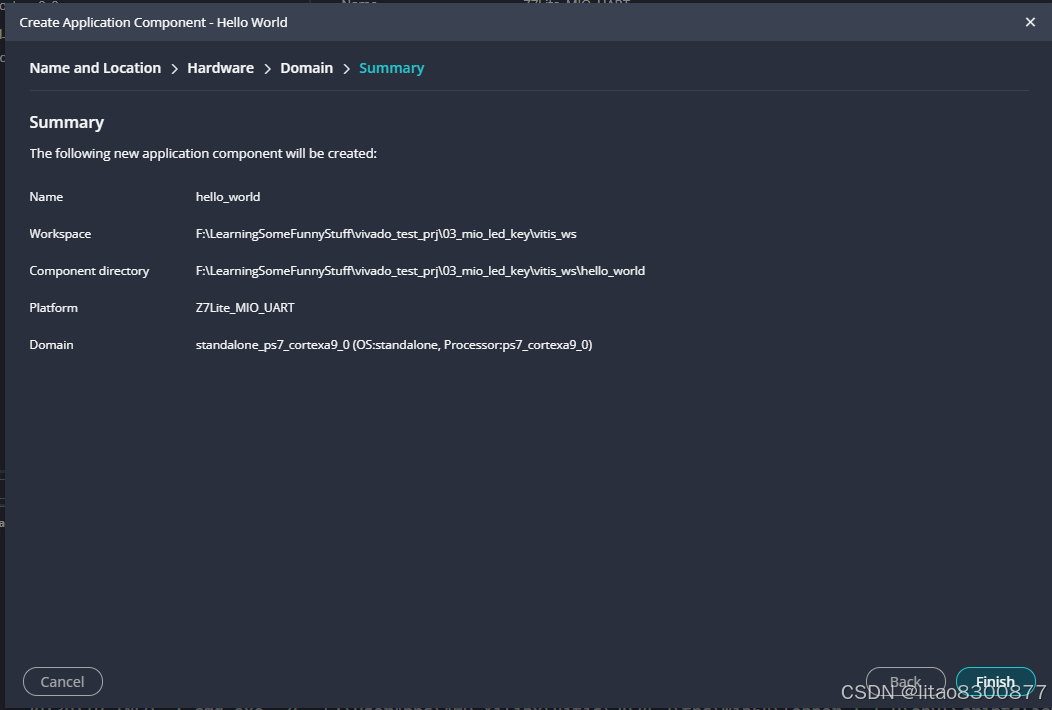Image resolution: width=1052 pixels, height=710 pixels.
Task: Select the Summary step in breadcrumb
Action: click(391, 68)
